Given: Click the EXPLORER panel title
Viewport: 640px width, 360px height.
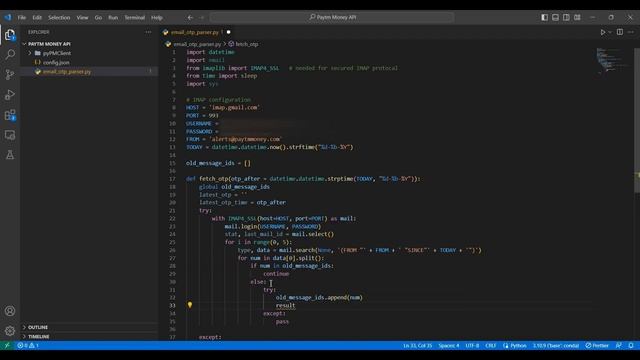Looking at the screenshot, I should tap(39, 32).
